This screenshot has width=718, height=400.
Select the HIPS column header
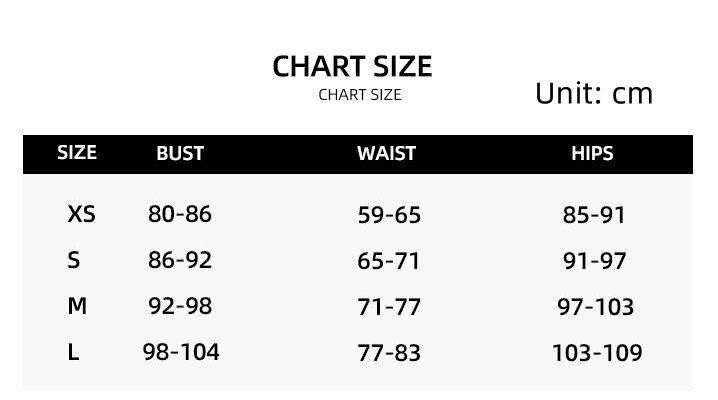[592, 154]
